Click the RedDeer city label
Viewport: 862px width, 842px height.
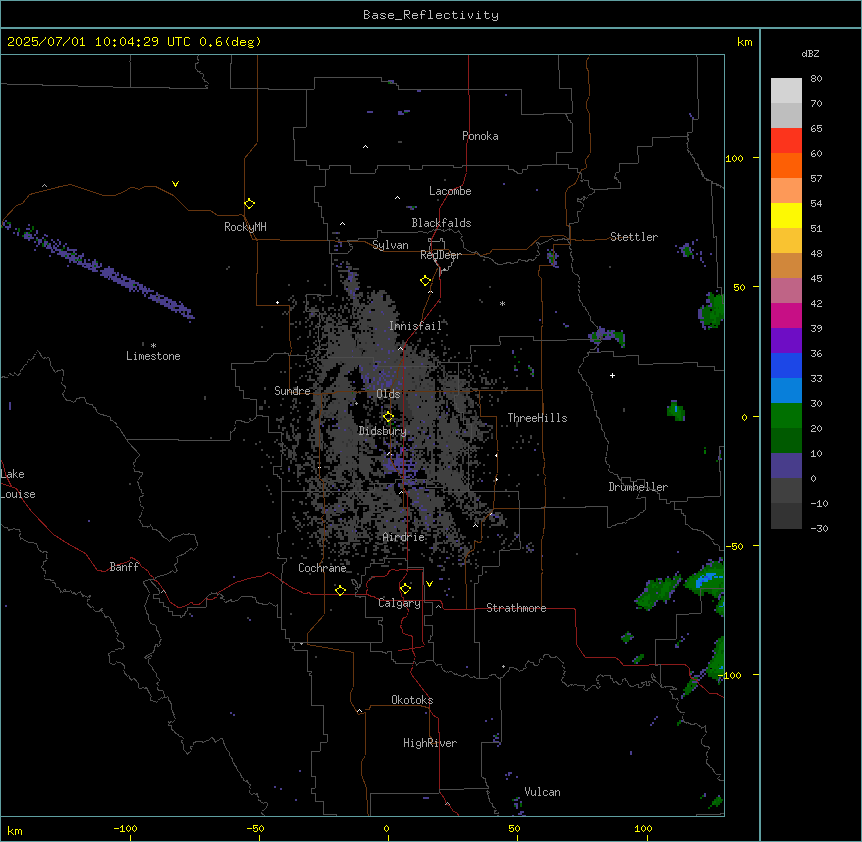click(440, 255)
